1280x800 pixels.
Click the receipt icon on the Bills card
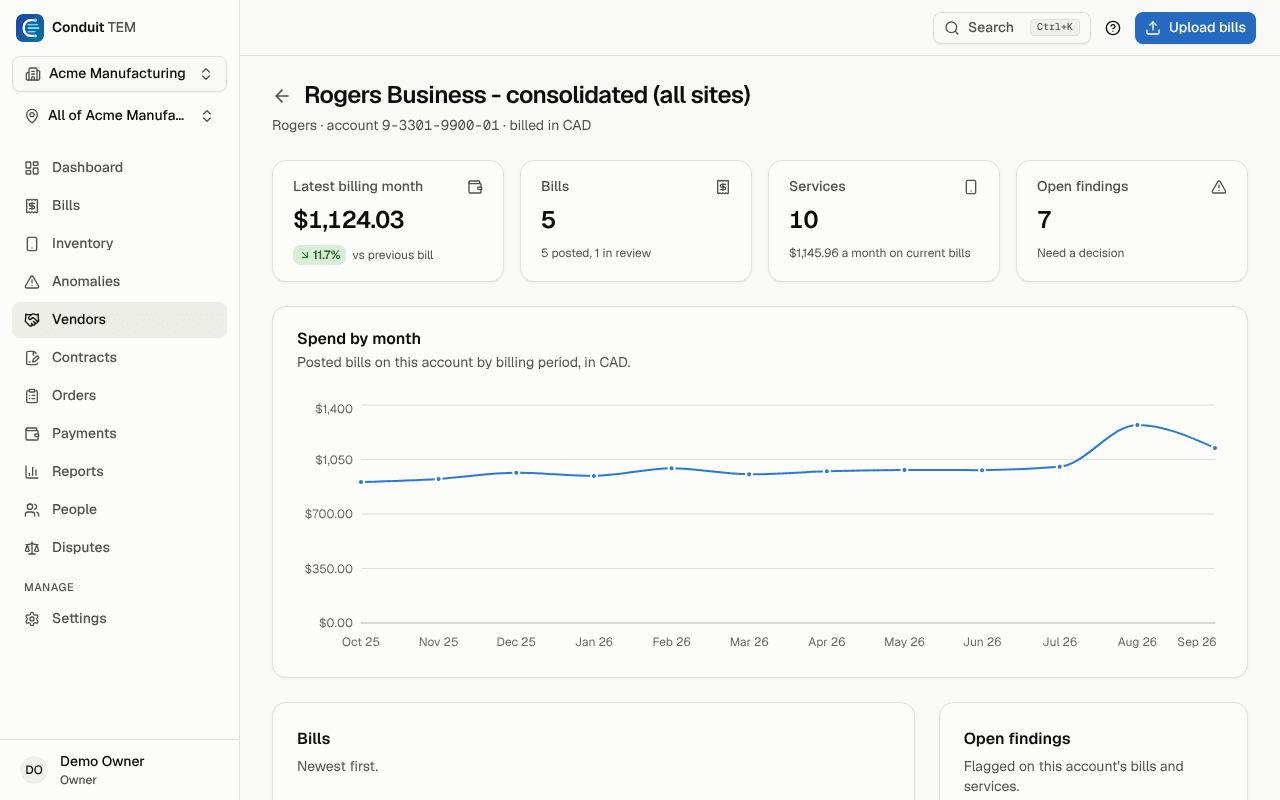tap(723, 187)
